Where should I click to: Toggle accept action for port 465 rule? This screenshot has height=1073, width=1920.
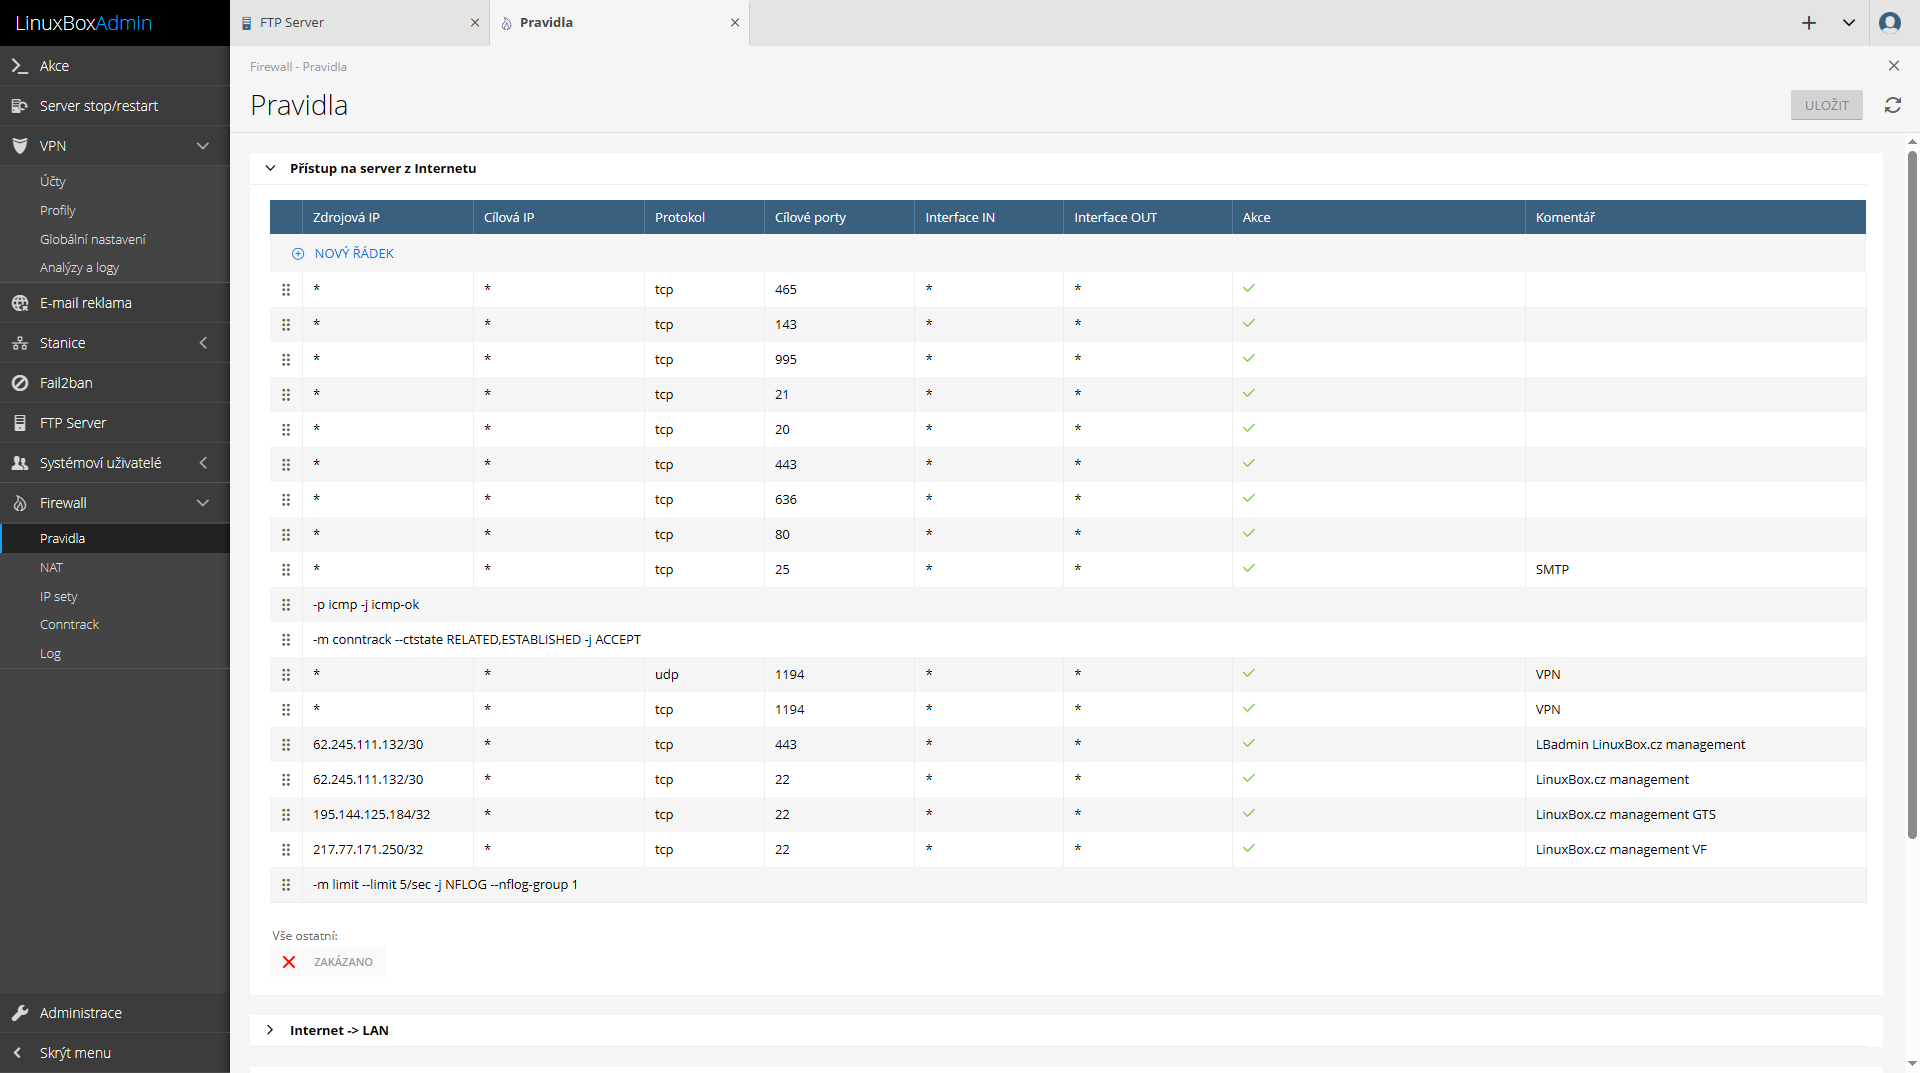pyautogui.click(x=1249, y=288)
